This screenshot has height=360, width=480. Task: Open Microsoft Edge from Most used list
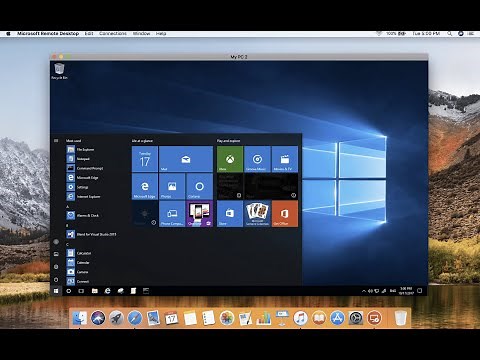[x=82, y=178]
